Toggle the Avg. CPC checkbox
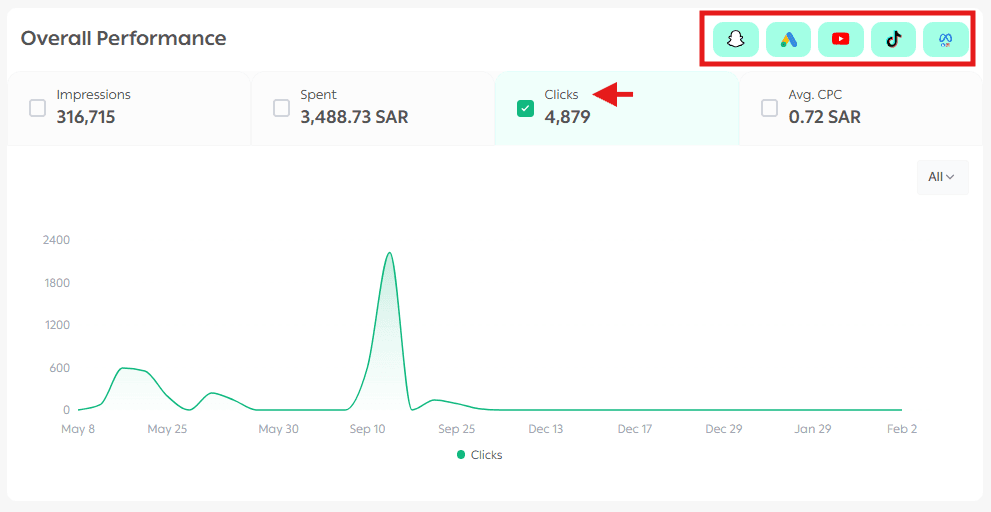 click(769, 108)
